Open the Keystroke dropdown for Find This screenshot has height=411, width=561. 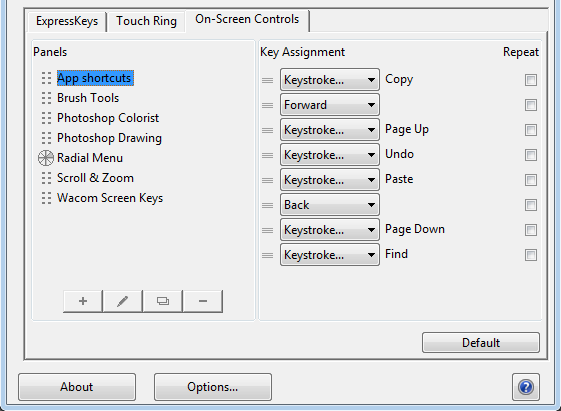[330, 255]
